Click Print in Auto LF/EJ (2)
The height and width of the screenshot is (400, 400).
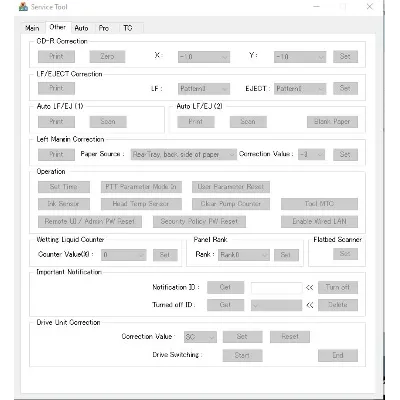196,121
